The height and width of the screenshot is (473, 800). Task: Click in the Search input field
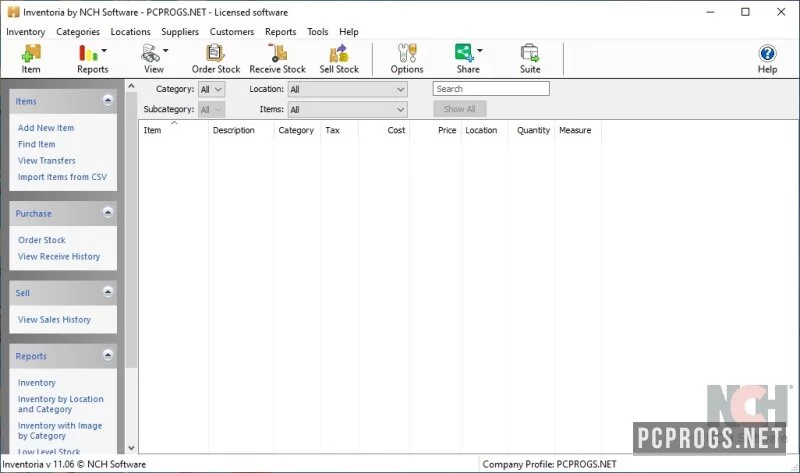491,89
